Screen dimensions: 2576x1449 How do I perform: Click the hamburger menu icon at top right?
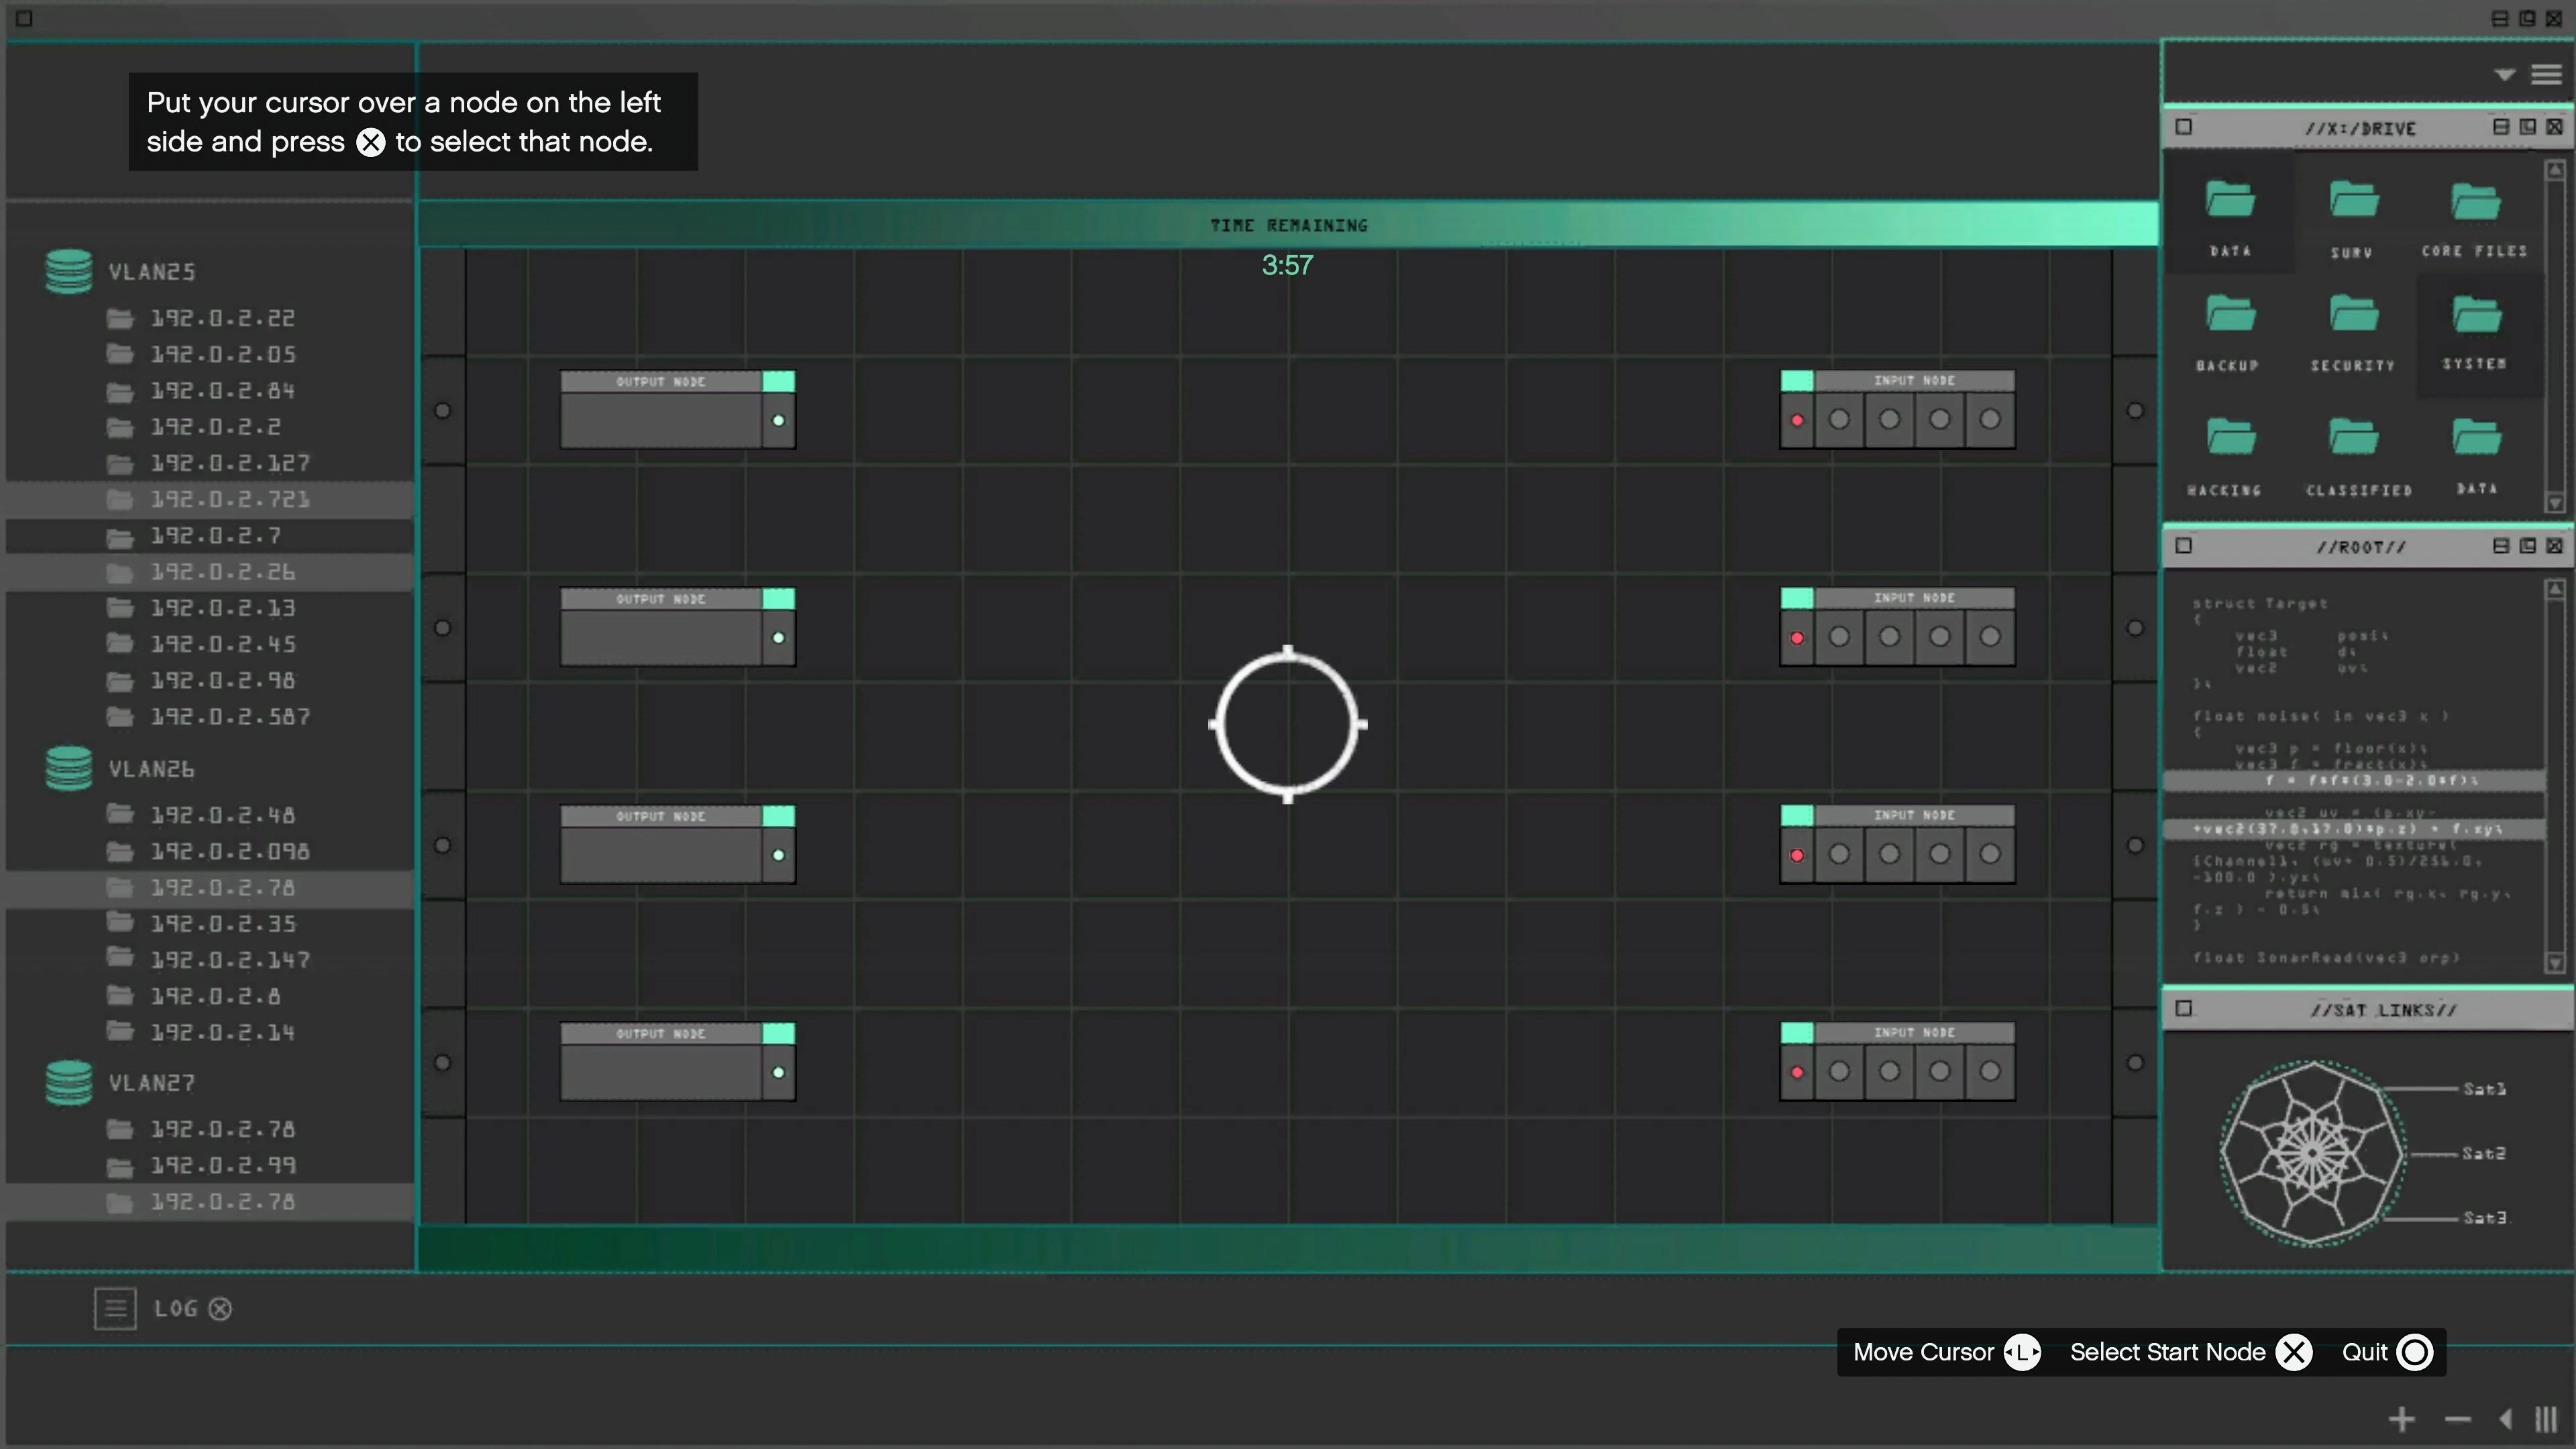[2546, 75]
